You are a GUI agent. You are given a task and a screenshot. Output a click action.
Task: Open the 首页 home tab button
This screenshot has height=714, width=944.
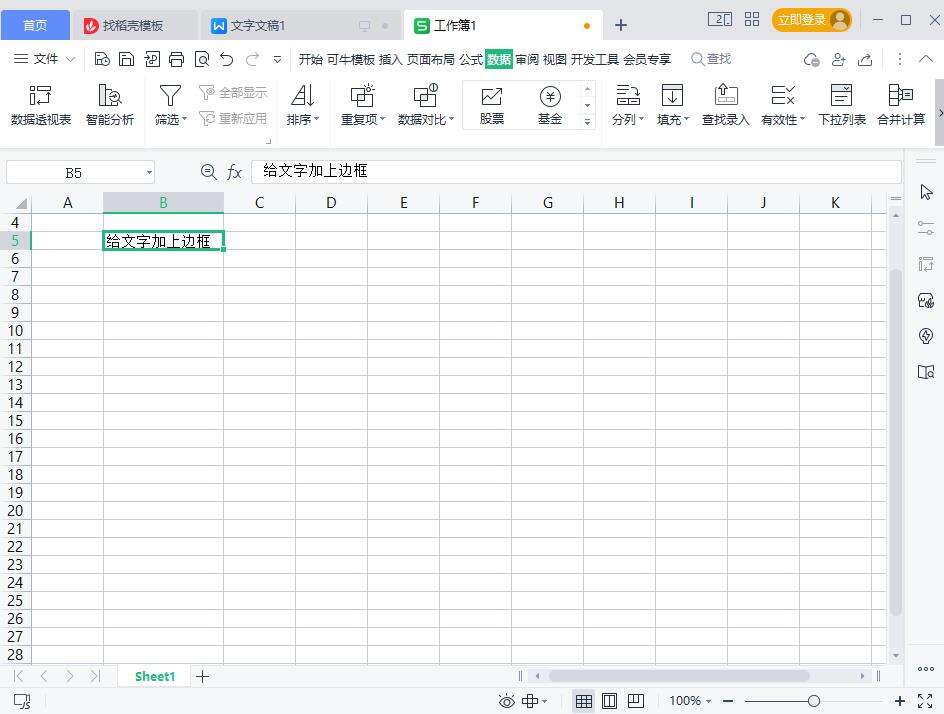[35, 25]
